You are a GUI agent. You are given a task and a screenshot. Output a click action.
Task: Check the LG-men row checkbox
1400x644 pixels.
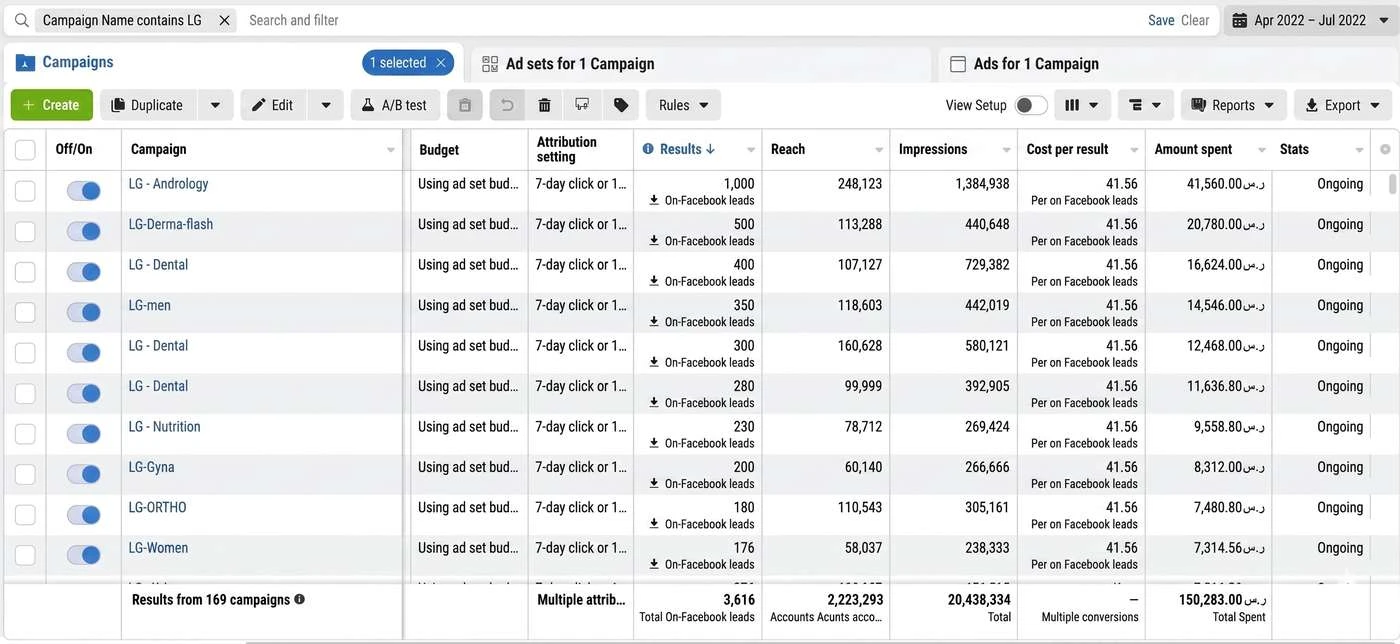25,313
